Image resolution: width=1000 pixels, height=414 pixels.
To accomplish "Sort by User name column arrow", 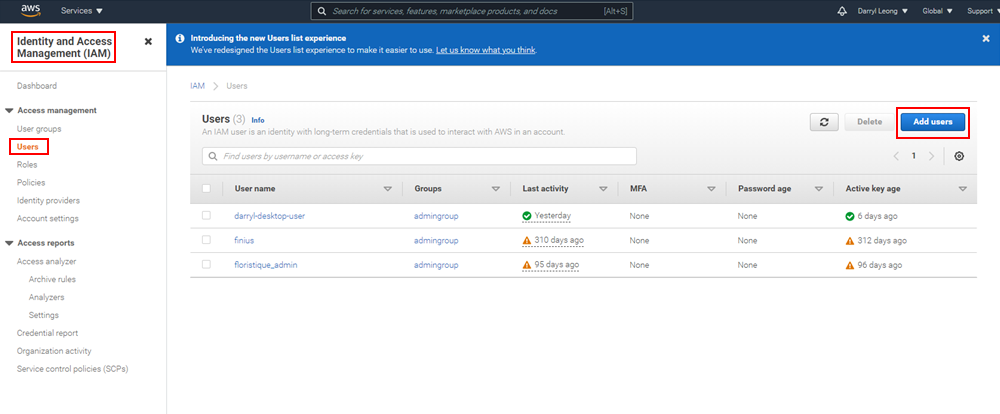I will click(x=387, y=189).
